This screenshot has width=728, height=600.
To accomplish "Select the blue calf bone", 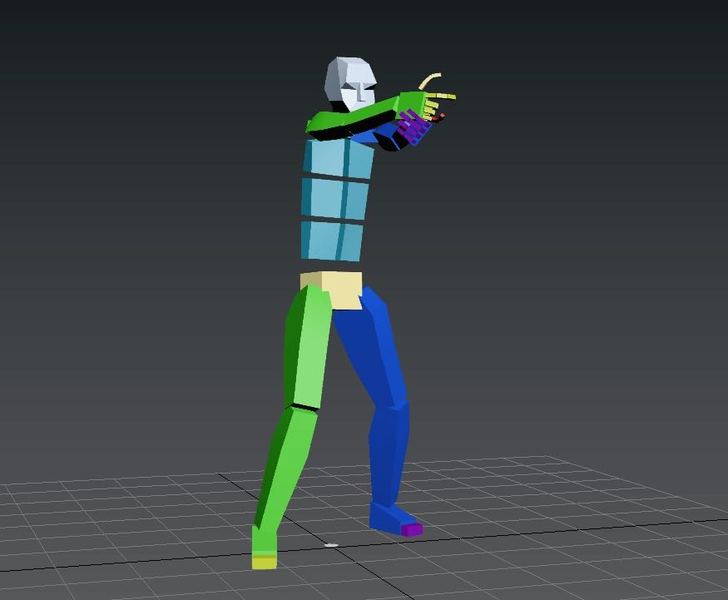I will click(389, 453).
